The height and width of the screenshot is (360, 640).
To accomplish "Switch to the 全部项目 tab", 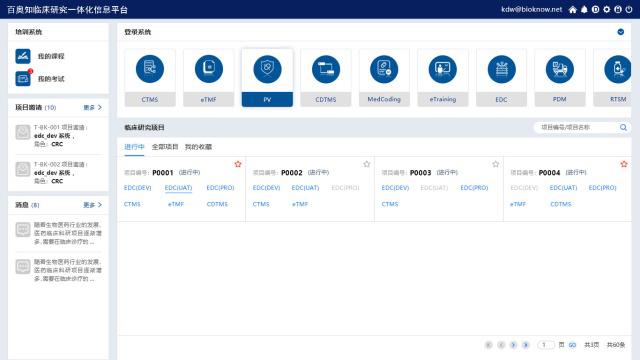I will pyautogui.click(x=165, y=147).
